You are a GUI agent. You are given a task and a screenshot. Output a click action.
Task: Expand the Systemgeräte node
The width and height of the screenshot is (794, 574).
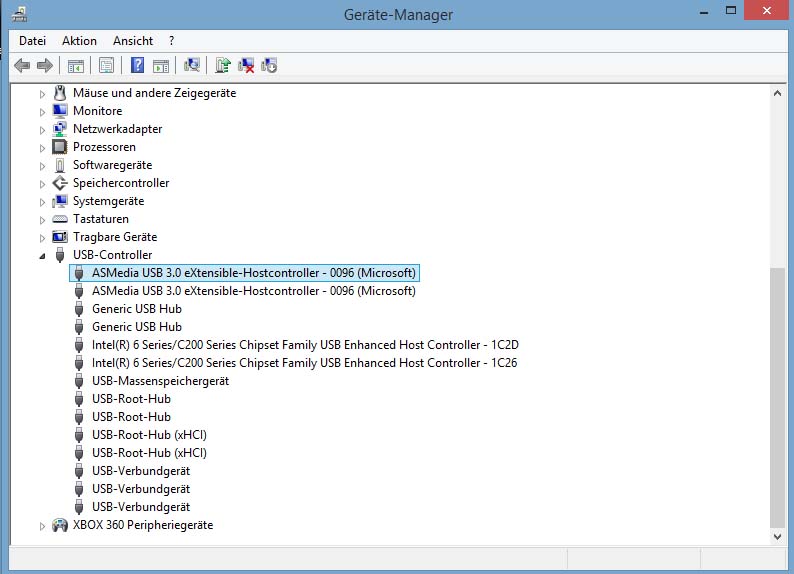(43, 202)
